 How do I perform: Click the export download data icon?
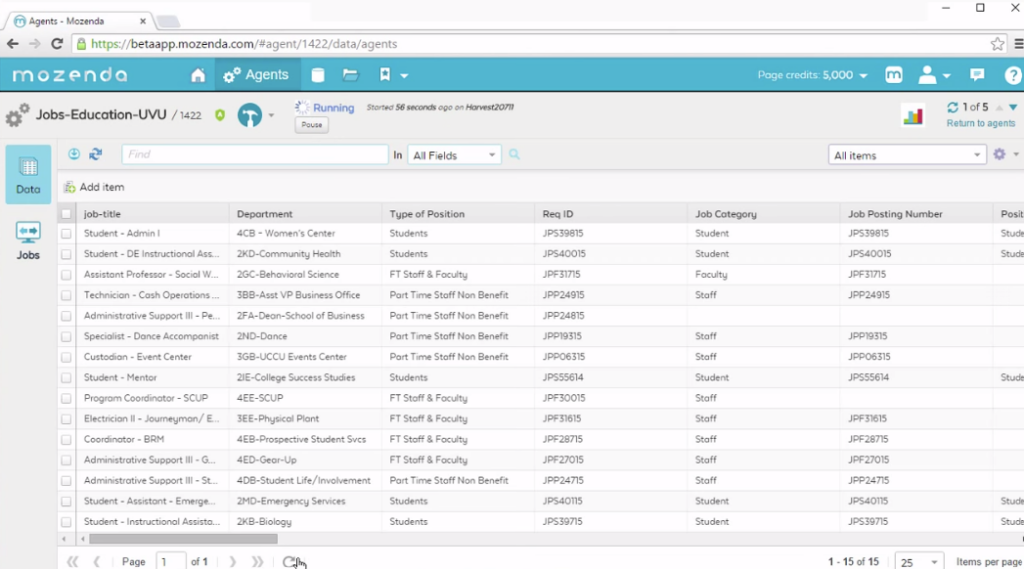[x=74, y=154]
